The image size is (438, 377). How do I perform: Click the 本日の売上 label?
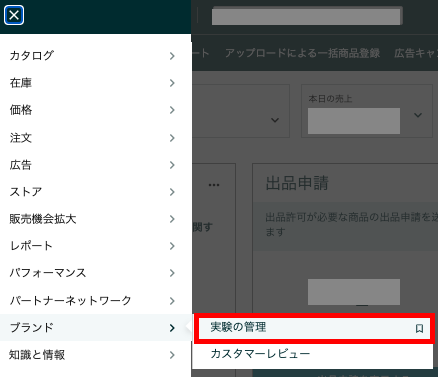tap(330, 99)
